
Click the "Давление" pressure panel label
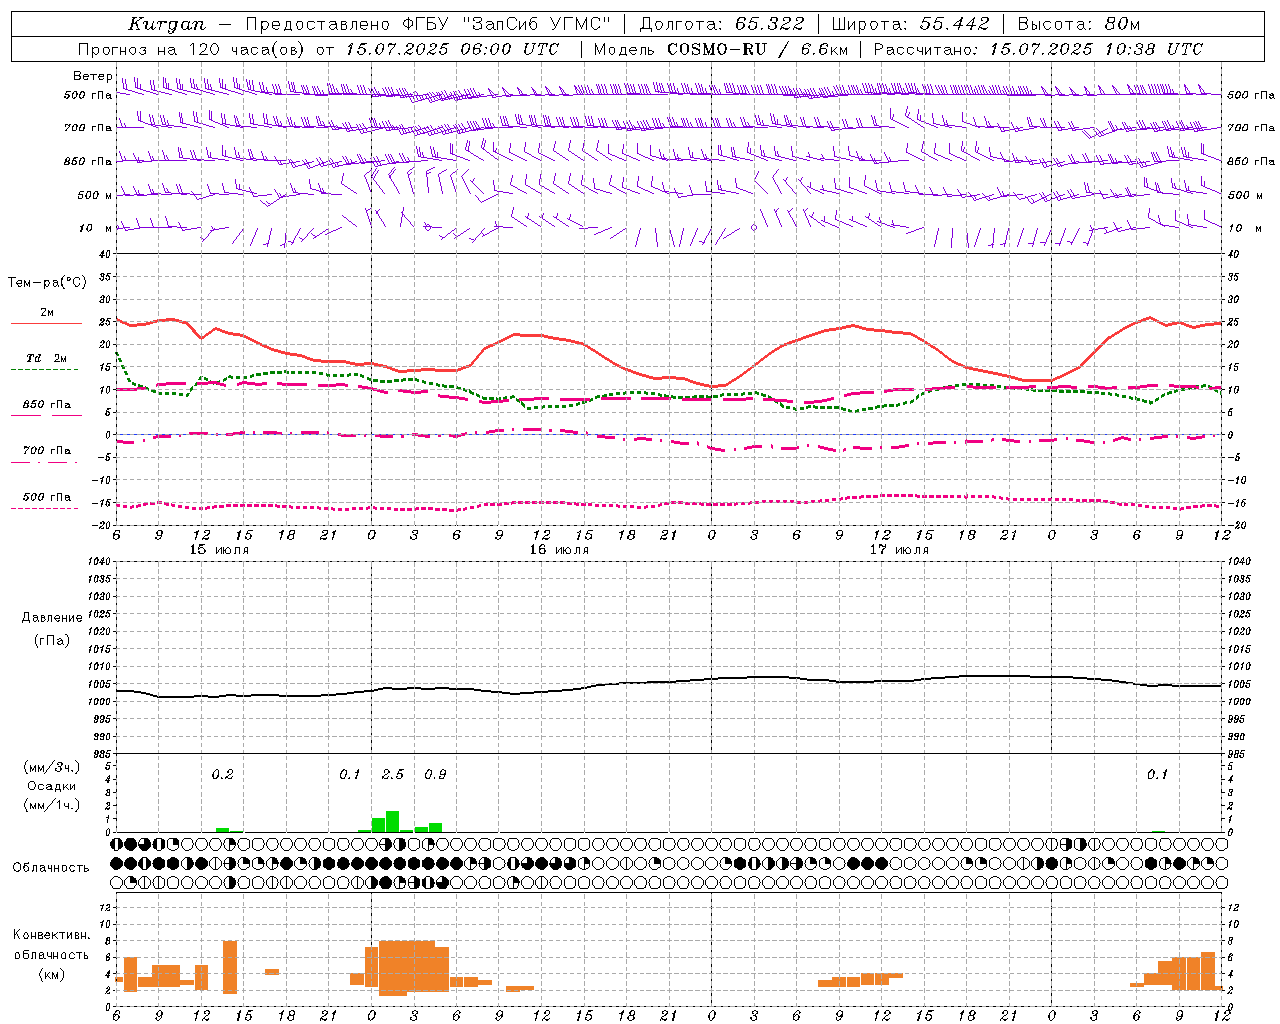pos(52,618)
